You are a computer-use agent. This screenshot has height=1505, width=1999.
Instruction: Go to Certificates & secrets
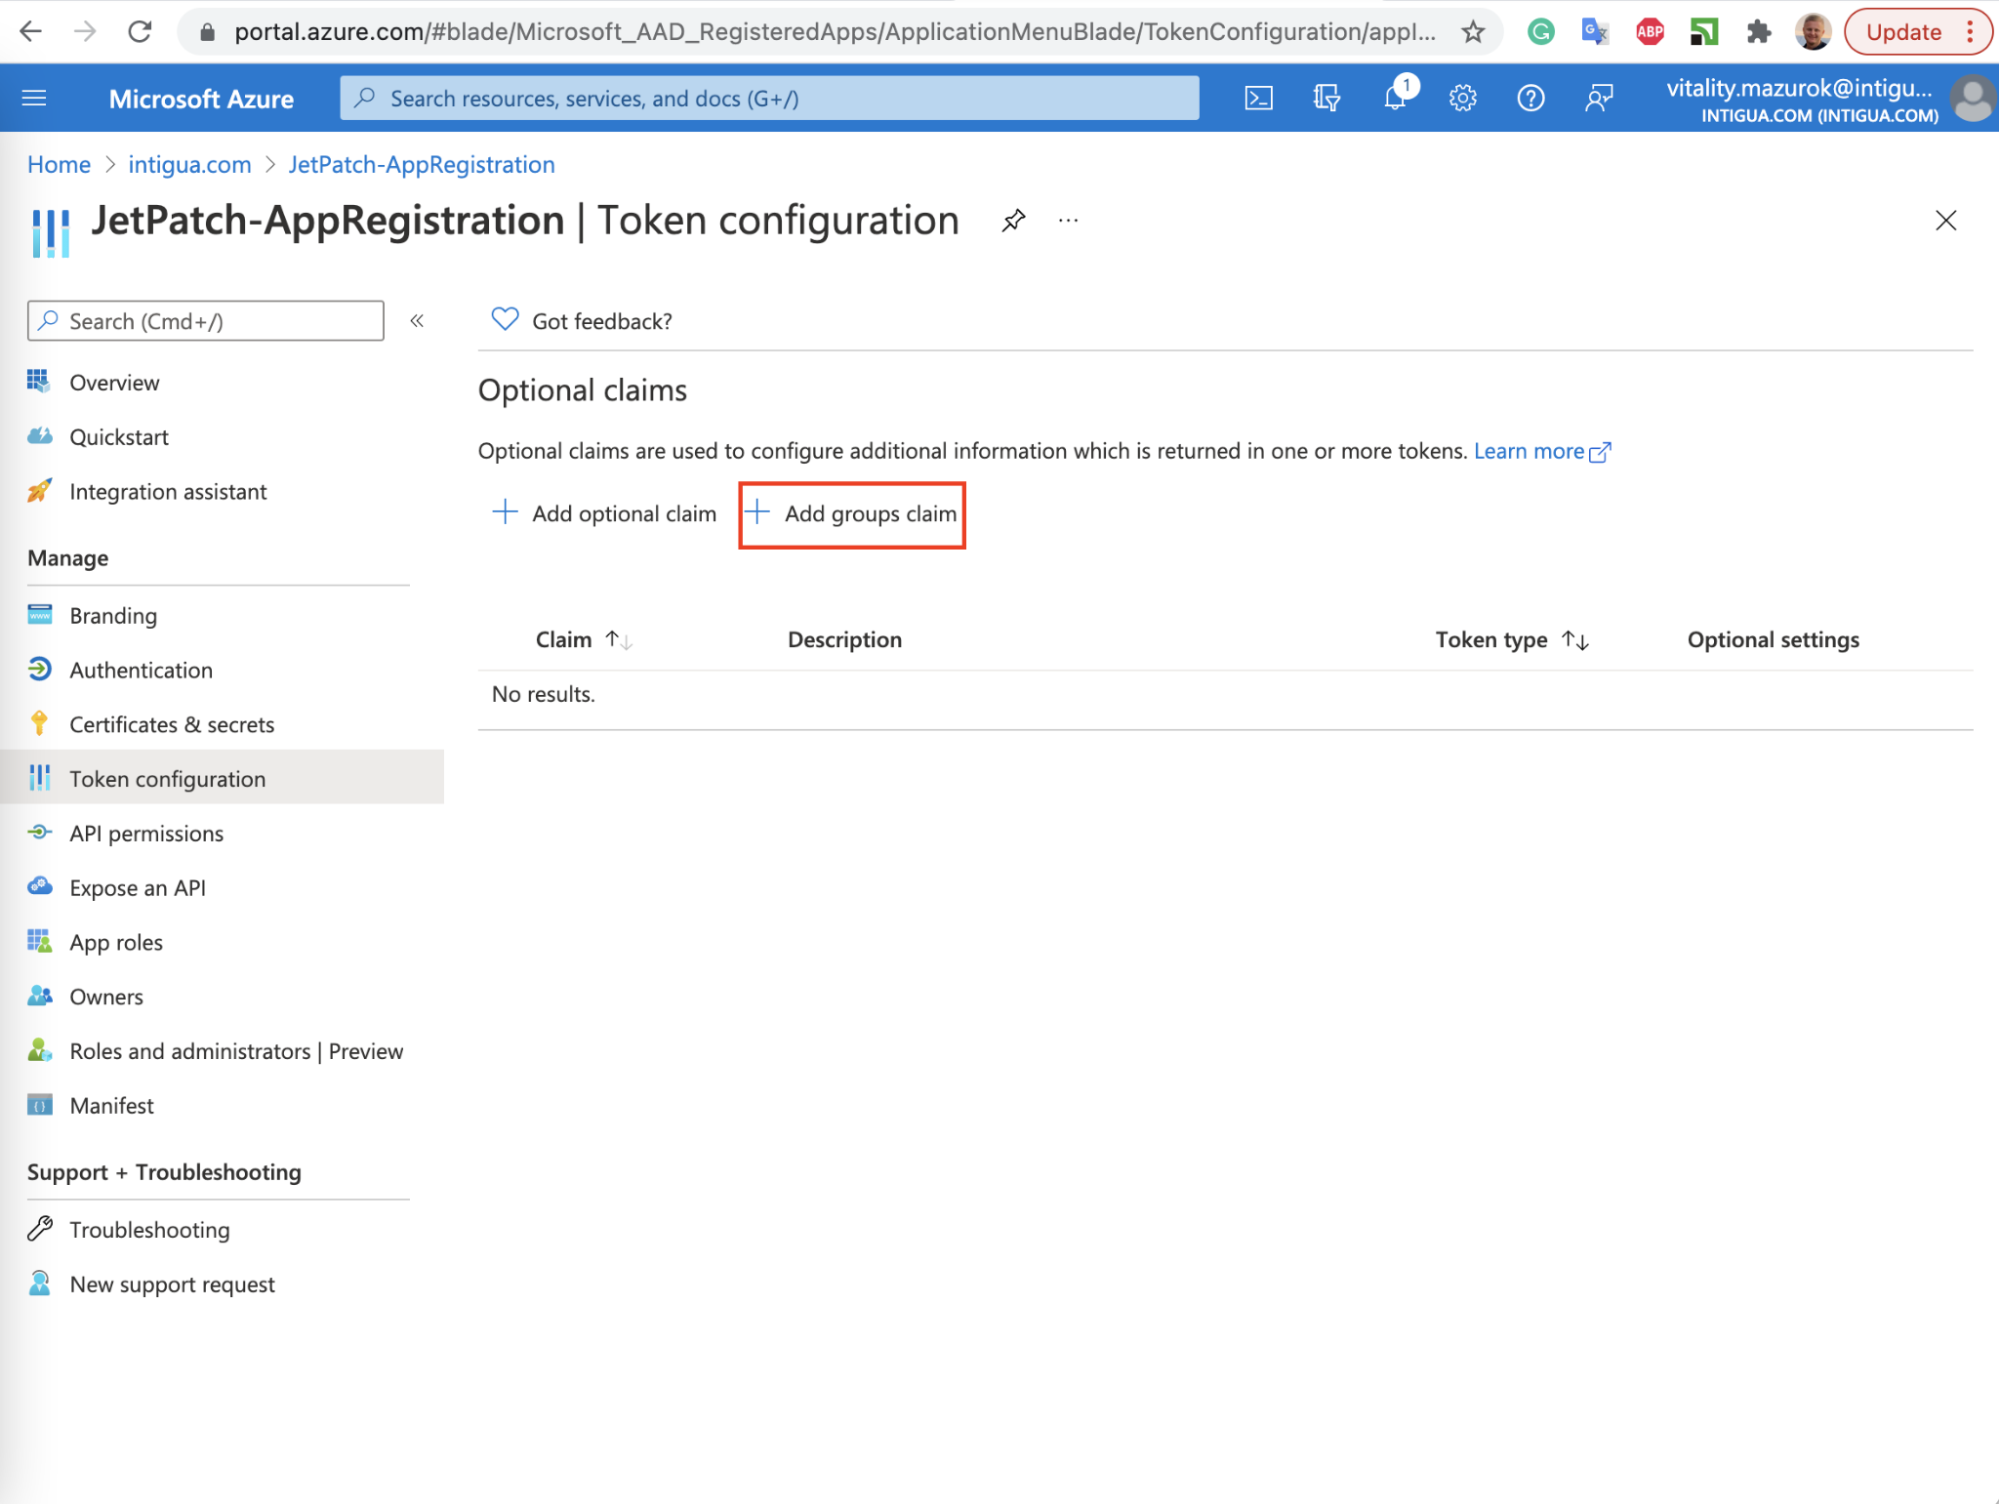point(171,724)
